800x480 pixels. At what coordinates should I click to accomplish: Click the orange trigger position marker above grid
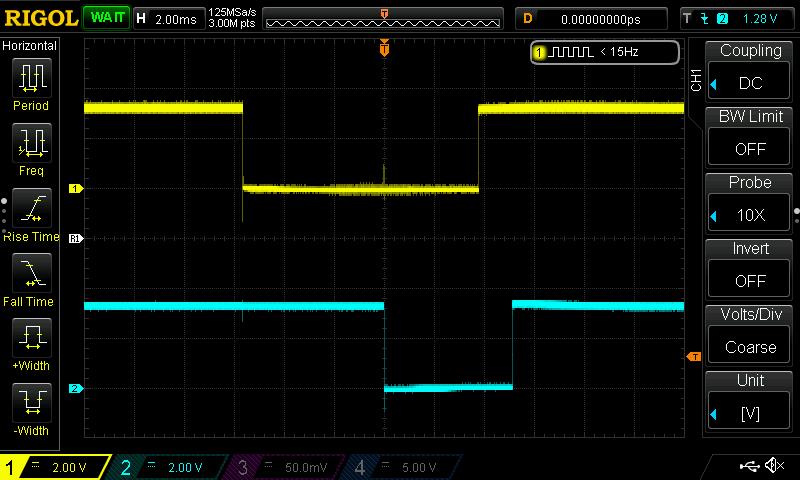[x=384, y=47]
